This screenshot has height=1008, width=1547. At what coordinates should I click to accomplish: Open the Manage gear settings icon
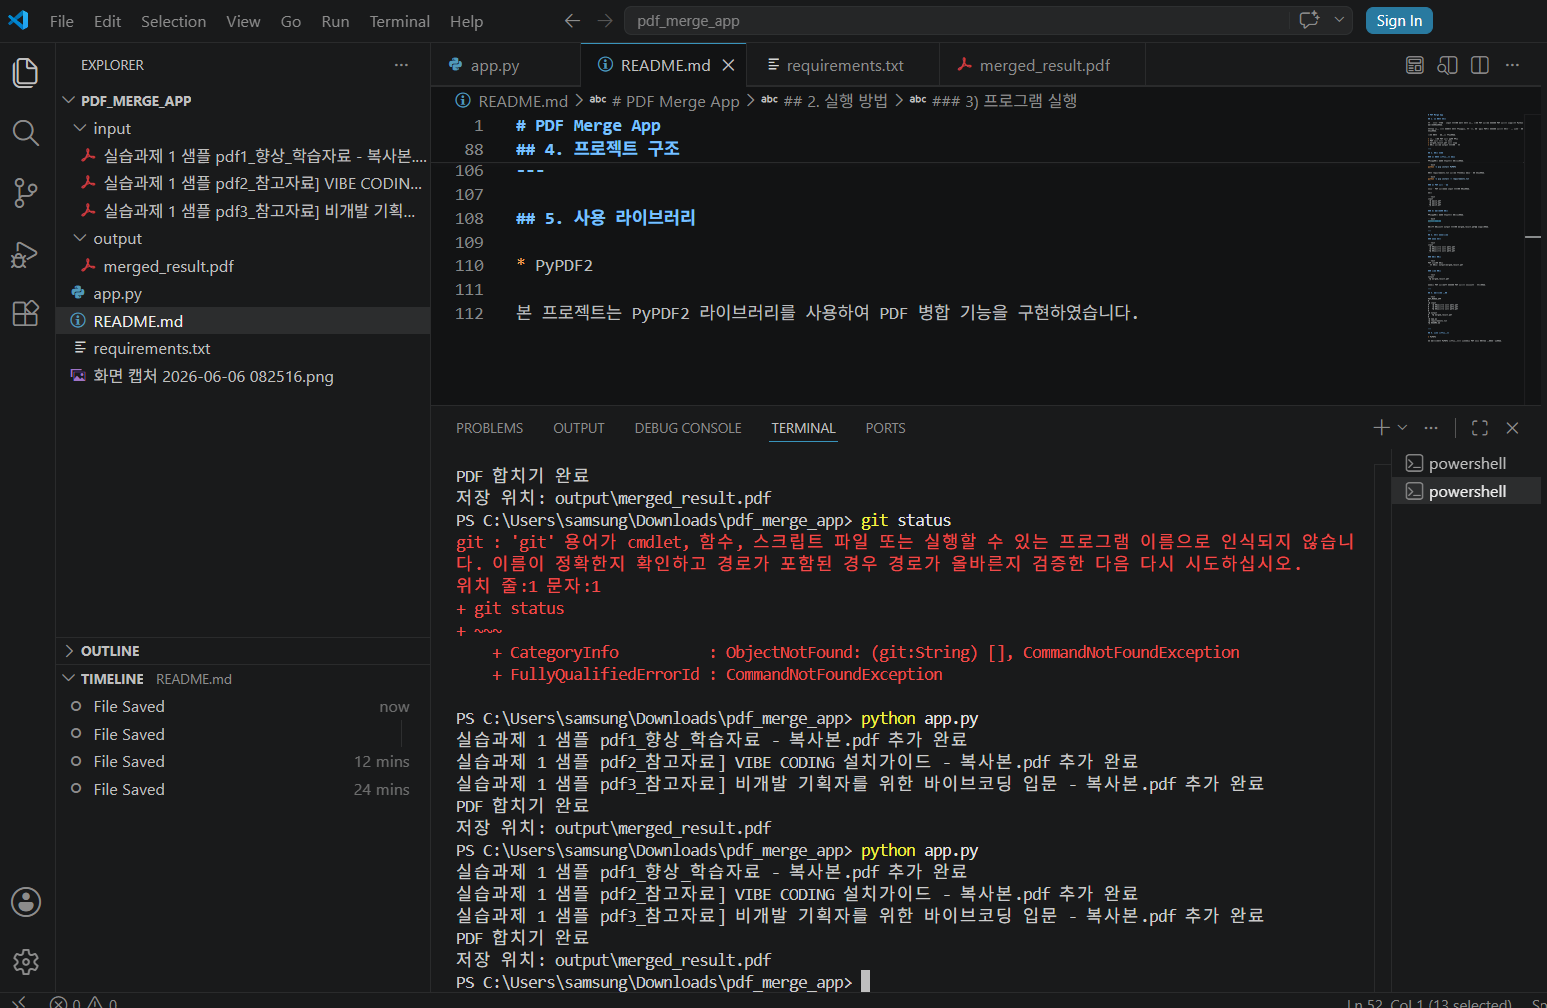(26, 962)
